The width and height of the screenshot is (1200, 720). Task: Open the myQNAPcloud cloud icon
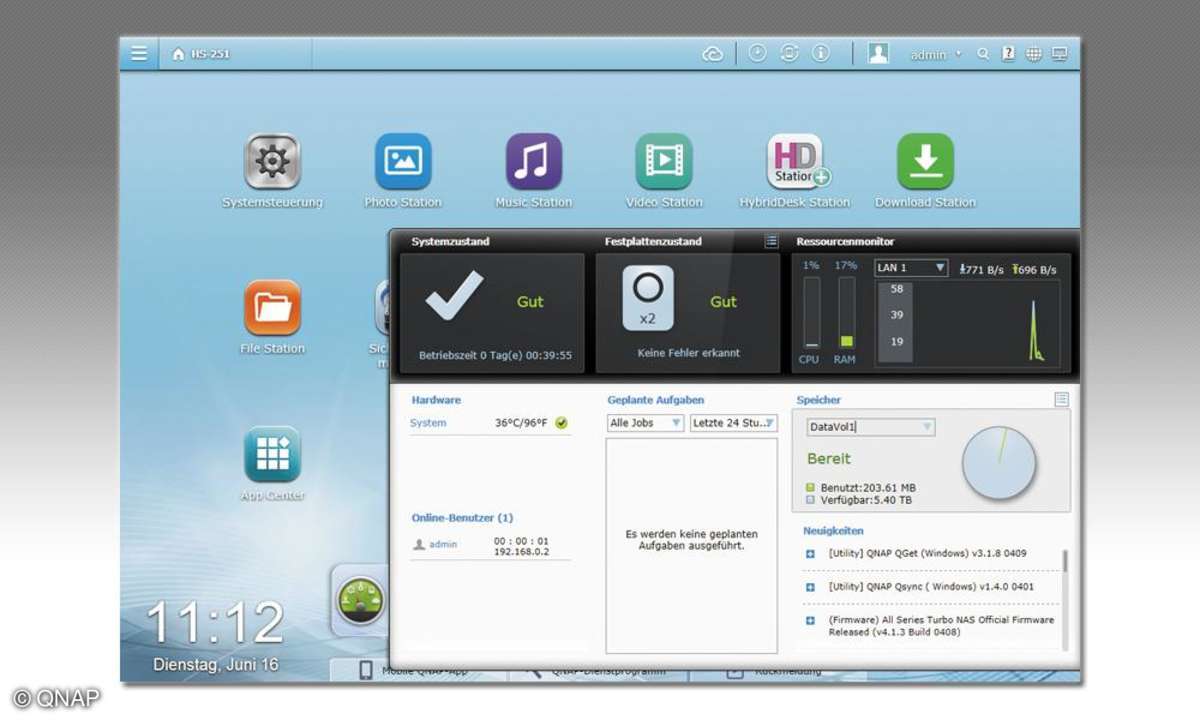tap(713, 54)
